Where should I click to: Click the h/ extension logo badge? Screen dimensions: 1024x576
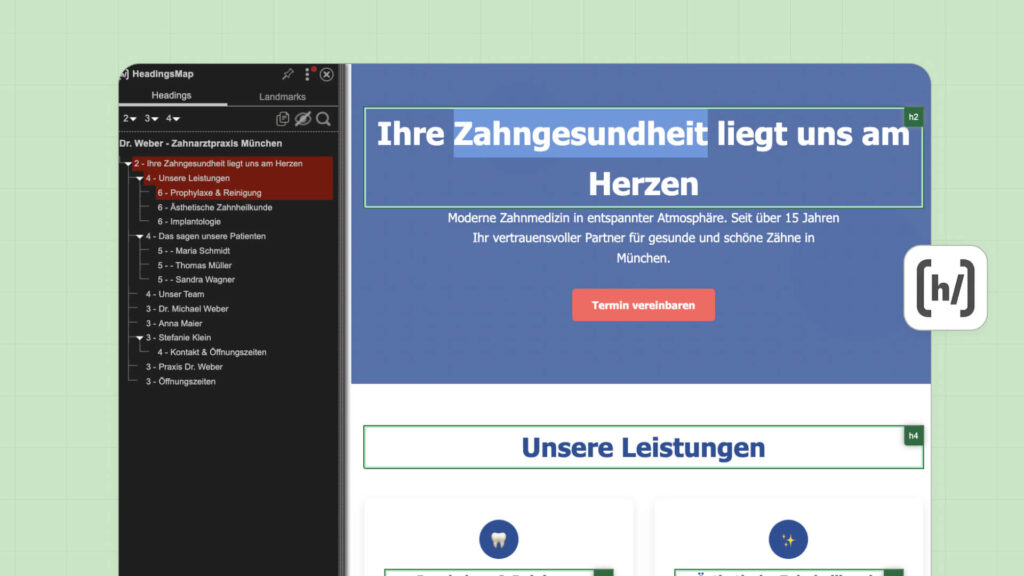pos(945,288)
